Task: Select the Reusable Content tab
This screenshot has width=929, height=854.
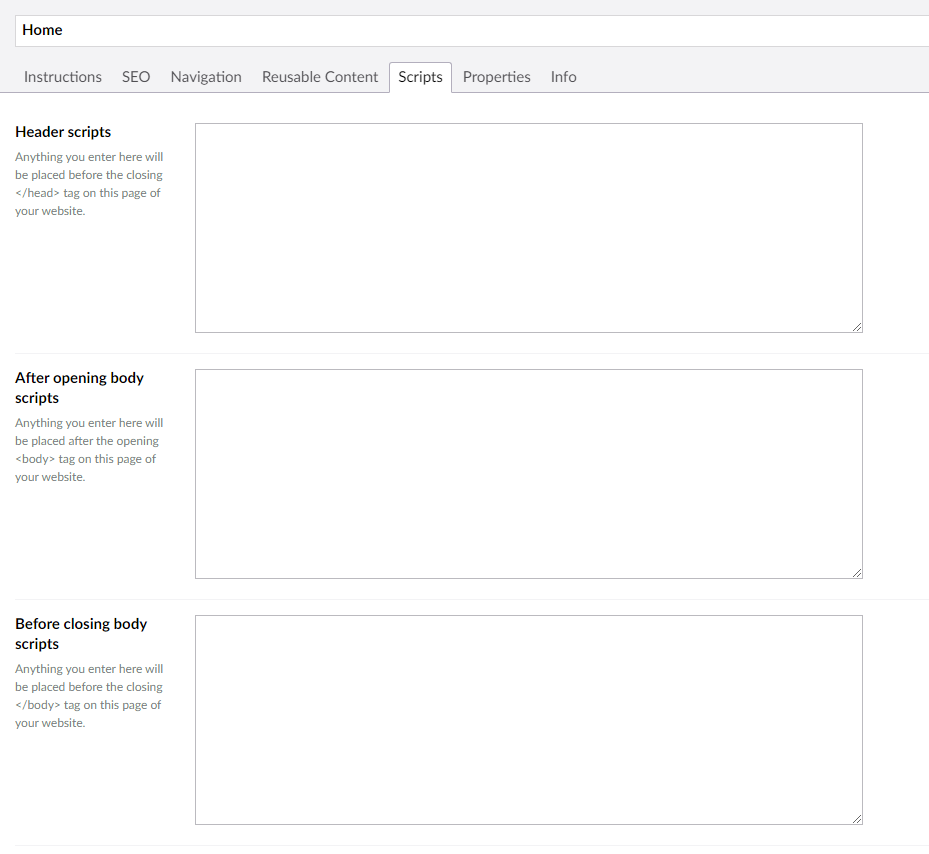Action: click(x=320, y=77)
